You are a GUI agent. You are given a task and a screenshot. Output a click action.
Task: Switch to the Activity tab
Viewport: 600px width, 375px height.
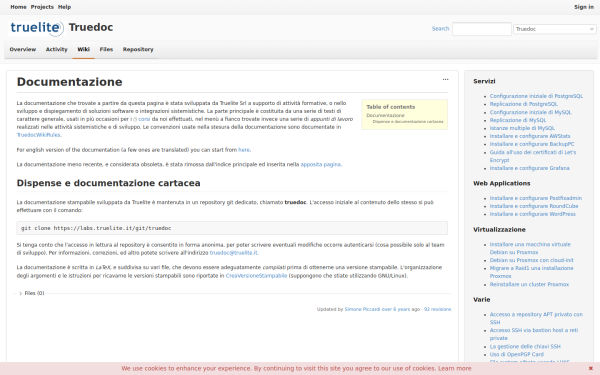point(56,49)
